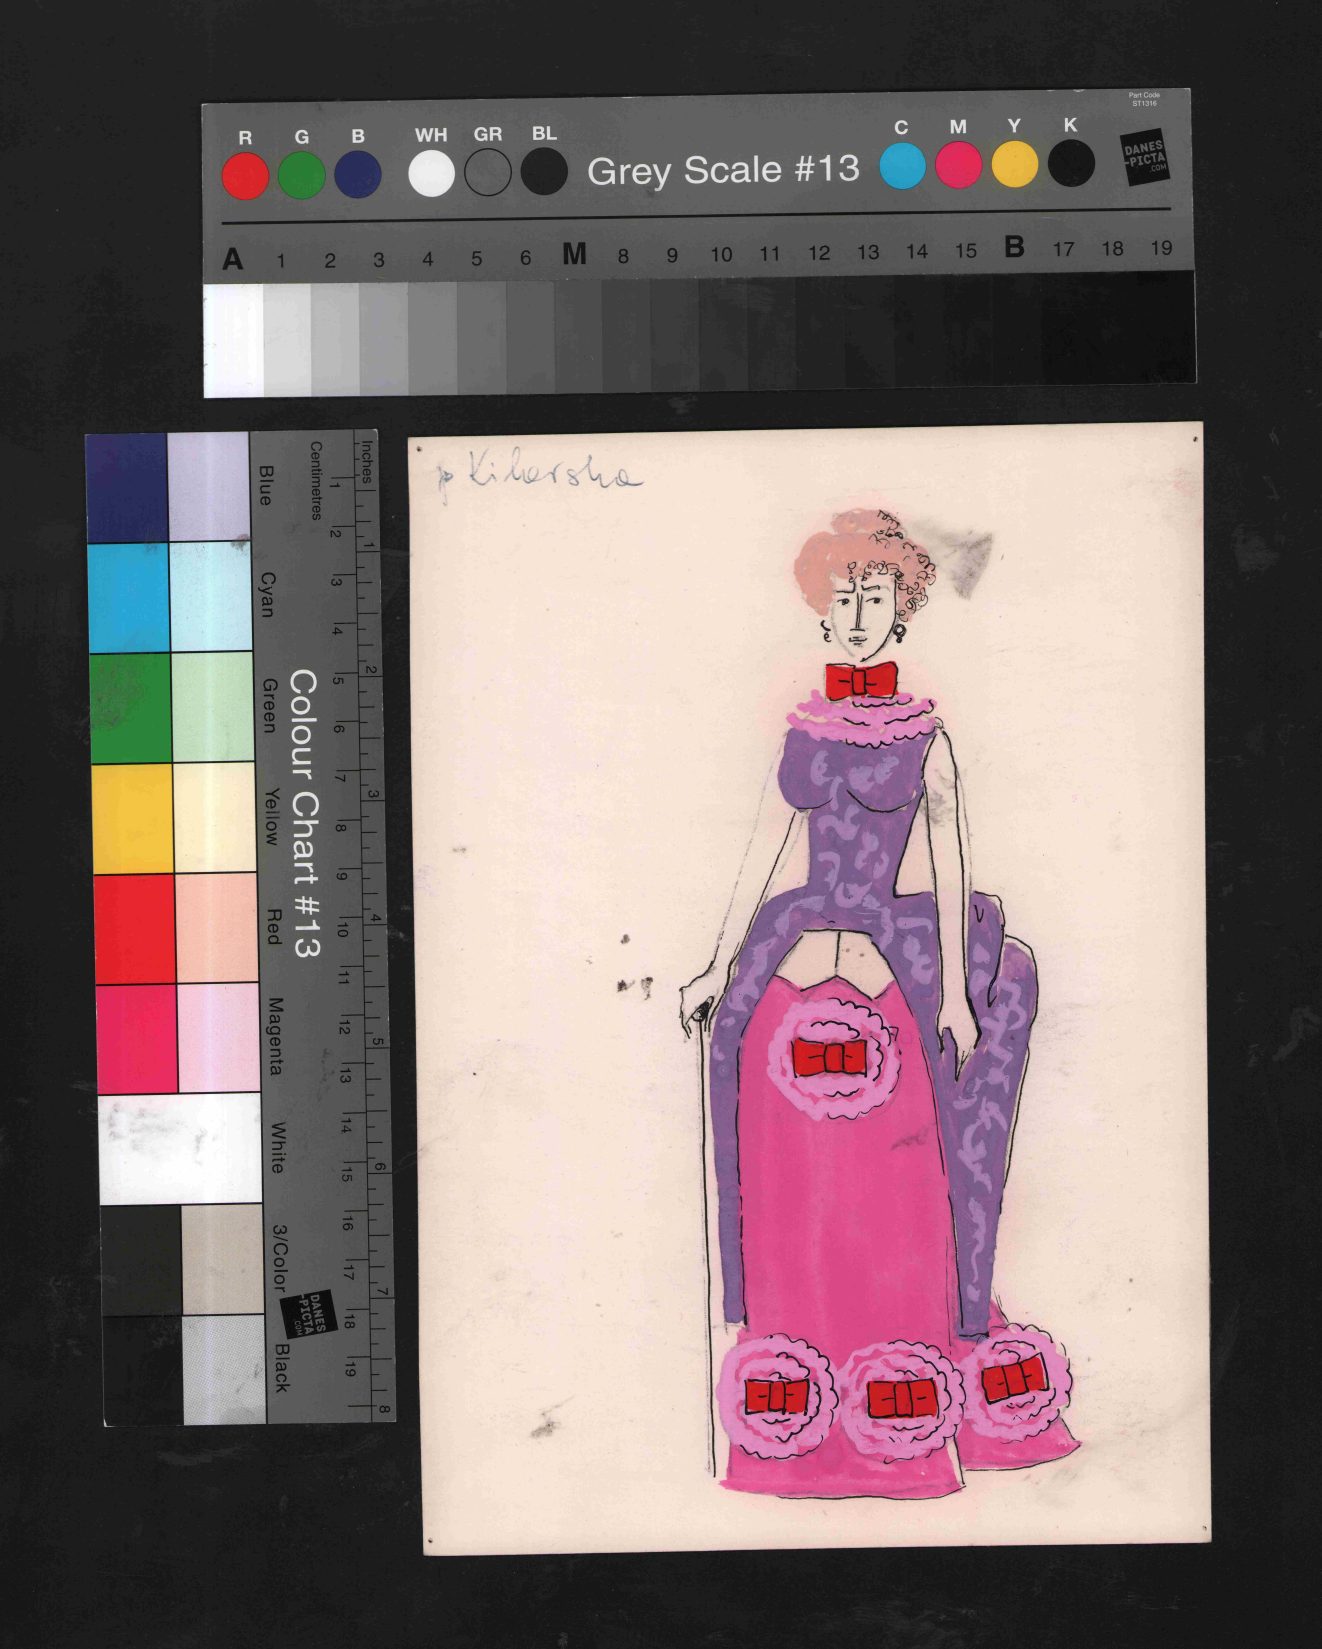Click the red R circle on grey scale card
Viewport: 1322px width, 1649px height.
point(245,176)
